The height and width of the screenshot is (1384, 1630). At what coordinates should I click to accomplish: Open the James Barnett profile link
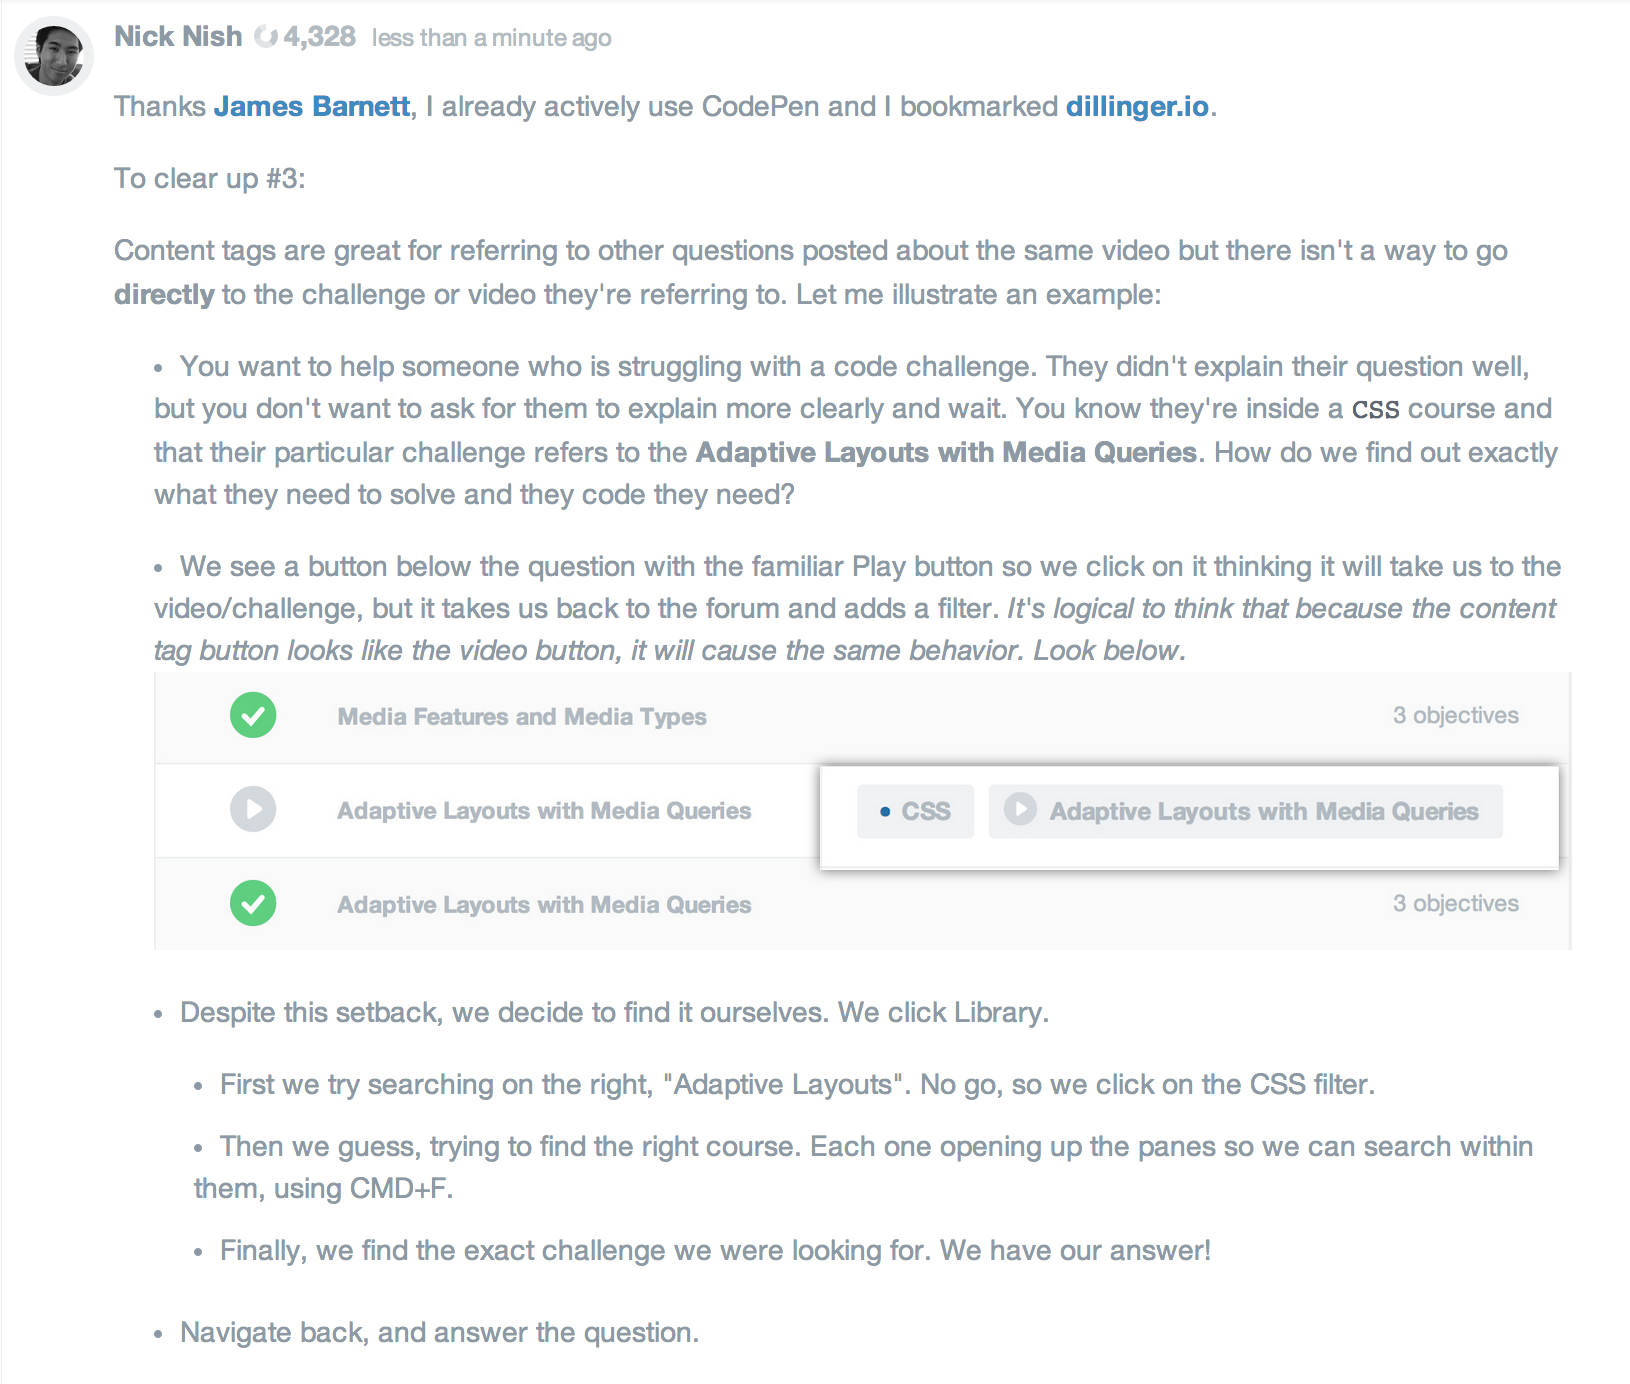coord(312,106)
